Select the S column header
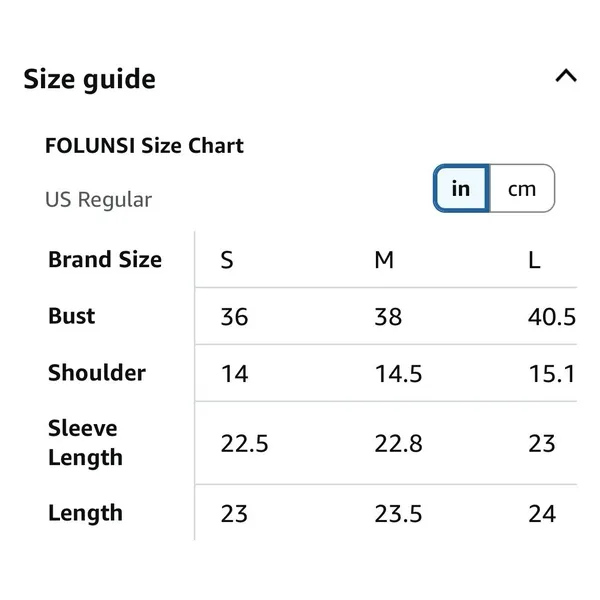This screenshot has width=600, height=600. point(227,260)
